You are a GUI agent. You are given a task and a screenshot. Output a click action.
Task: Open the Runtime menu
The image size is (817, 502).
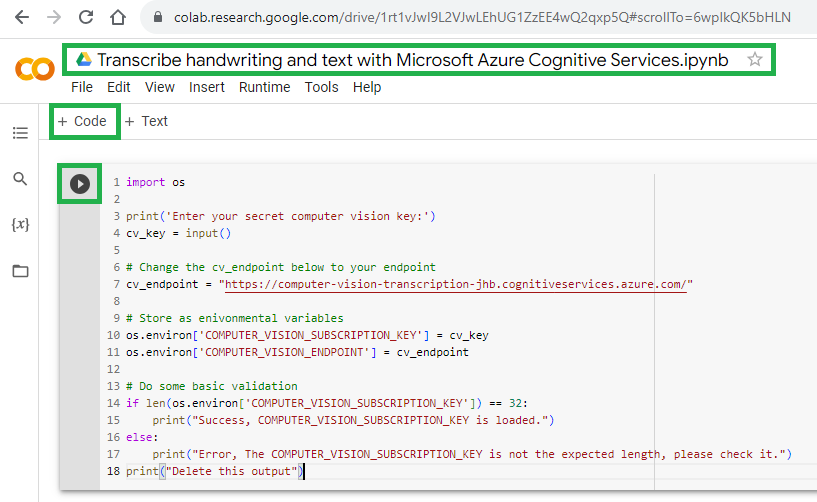tap(264, 87)
